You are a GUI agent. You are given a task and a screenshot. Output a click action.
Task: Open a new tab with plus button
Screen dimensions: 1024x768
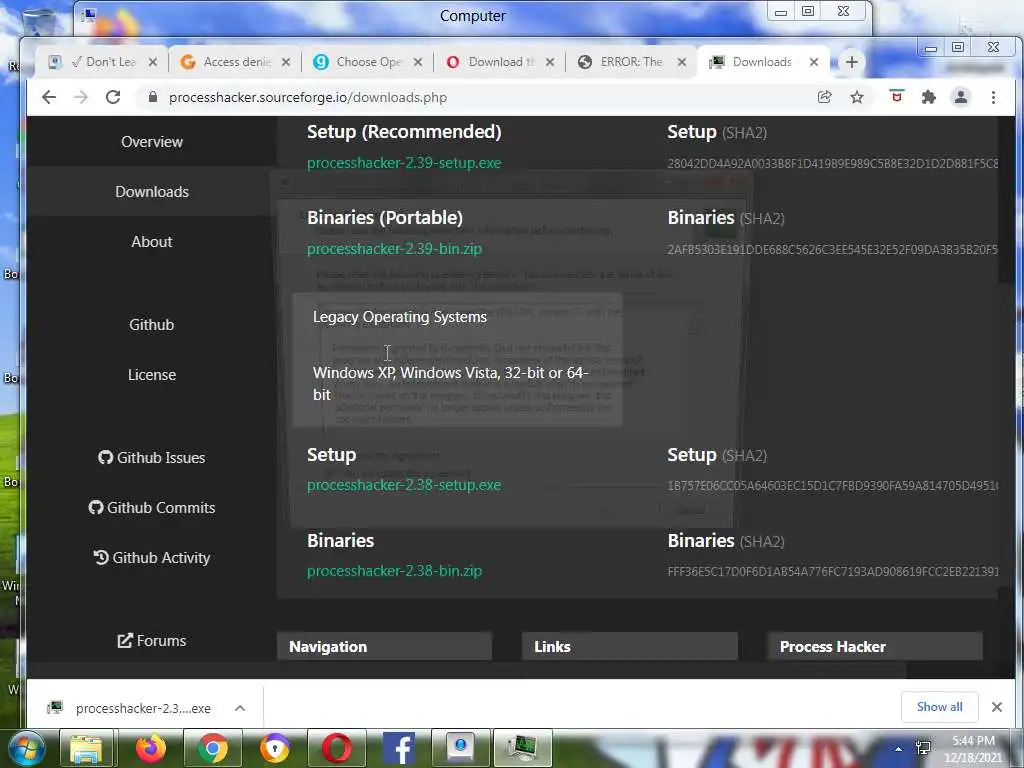(x=852, y=62)
